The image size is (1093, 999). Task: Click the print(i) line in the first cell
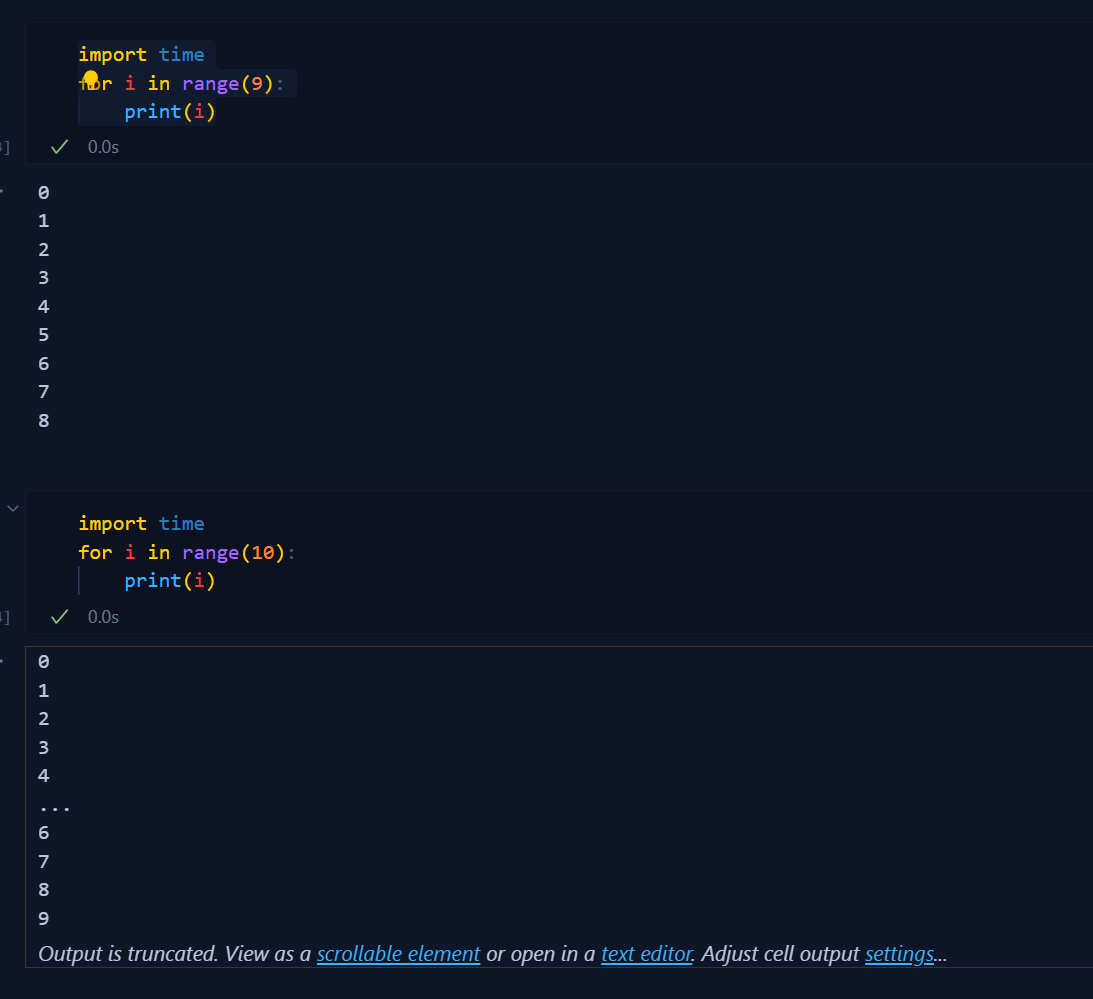(x=169, y=111)
